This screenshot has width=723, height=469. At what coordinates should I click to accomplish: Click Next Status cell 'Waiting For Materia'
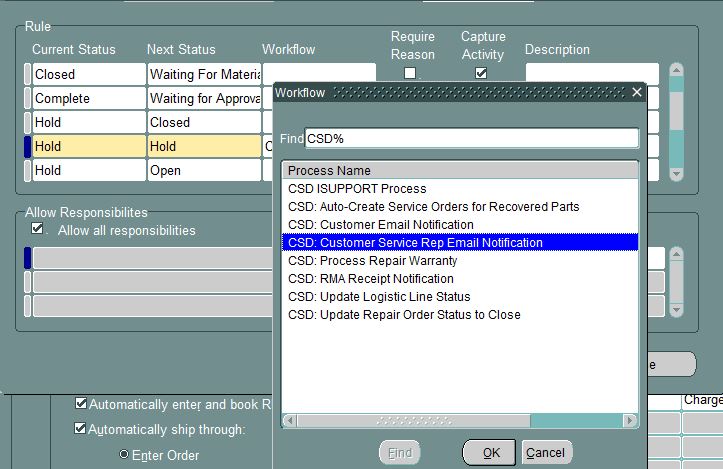coord(204,74)
